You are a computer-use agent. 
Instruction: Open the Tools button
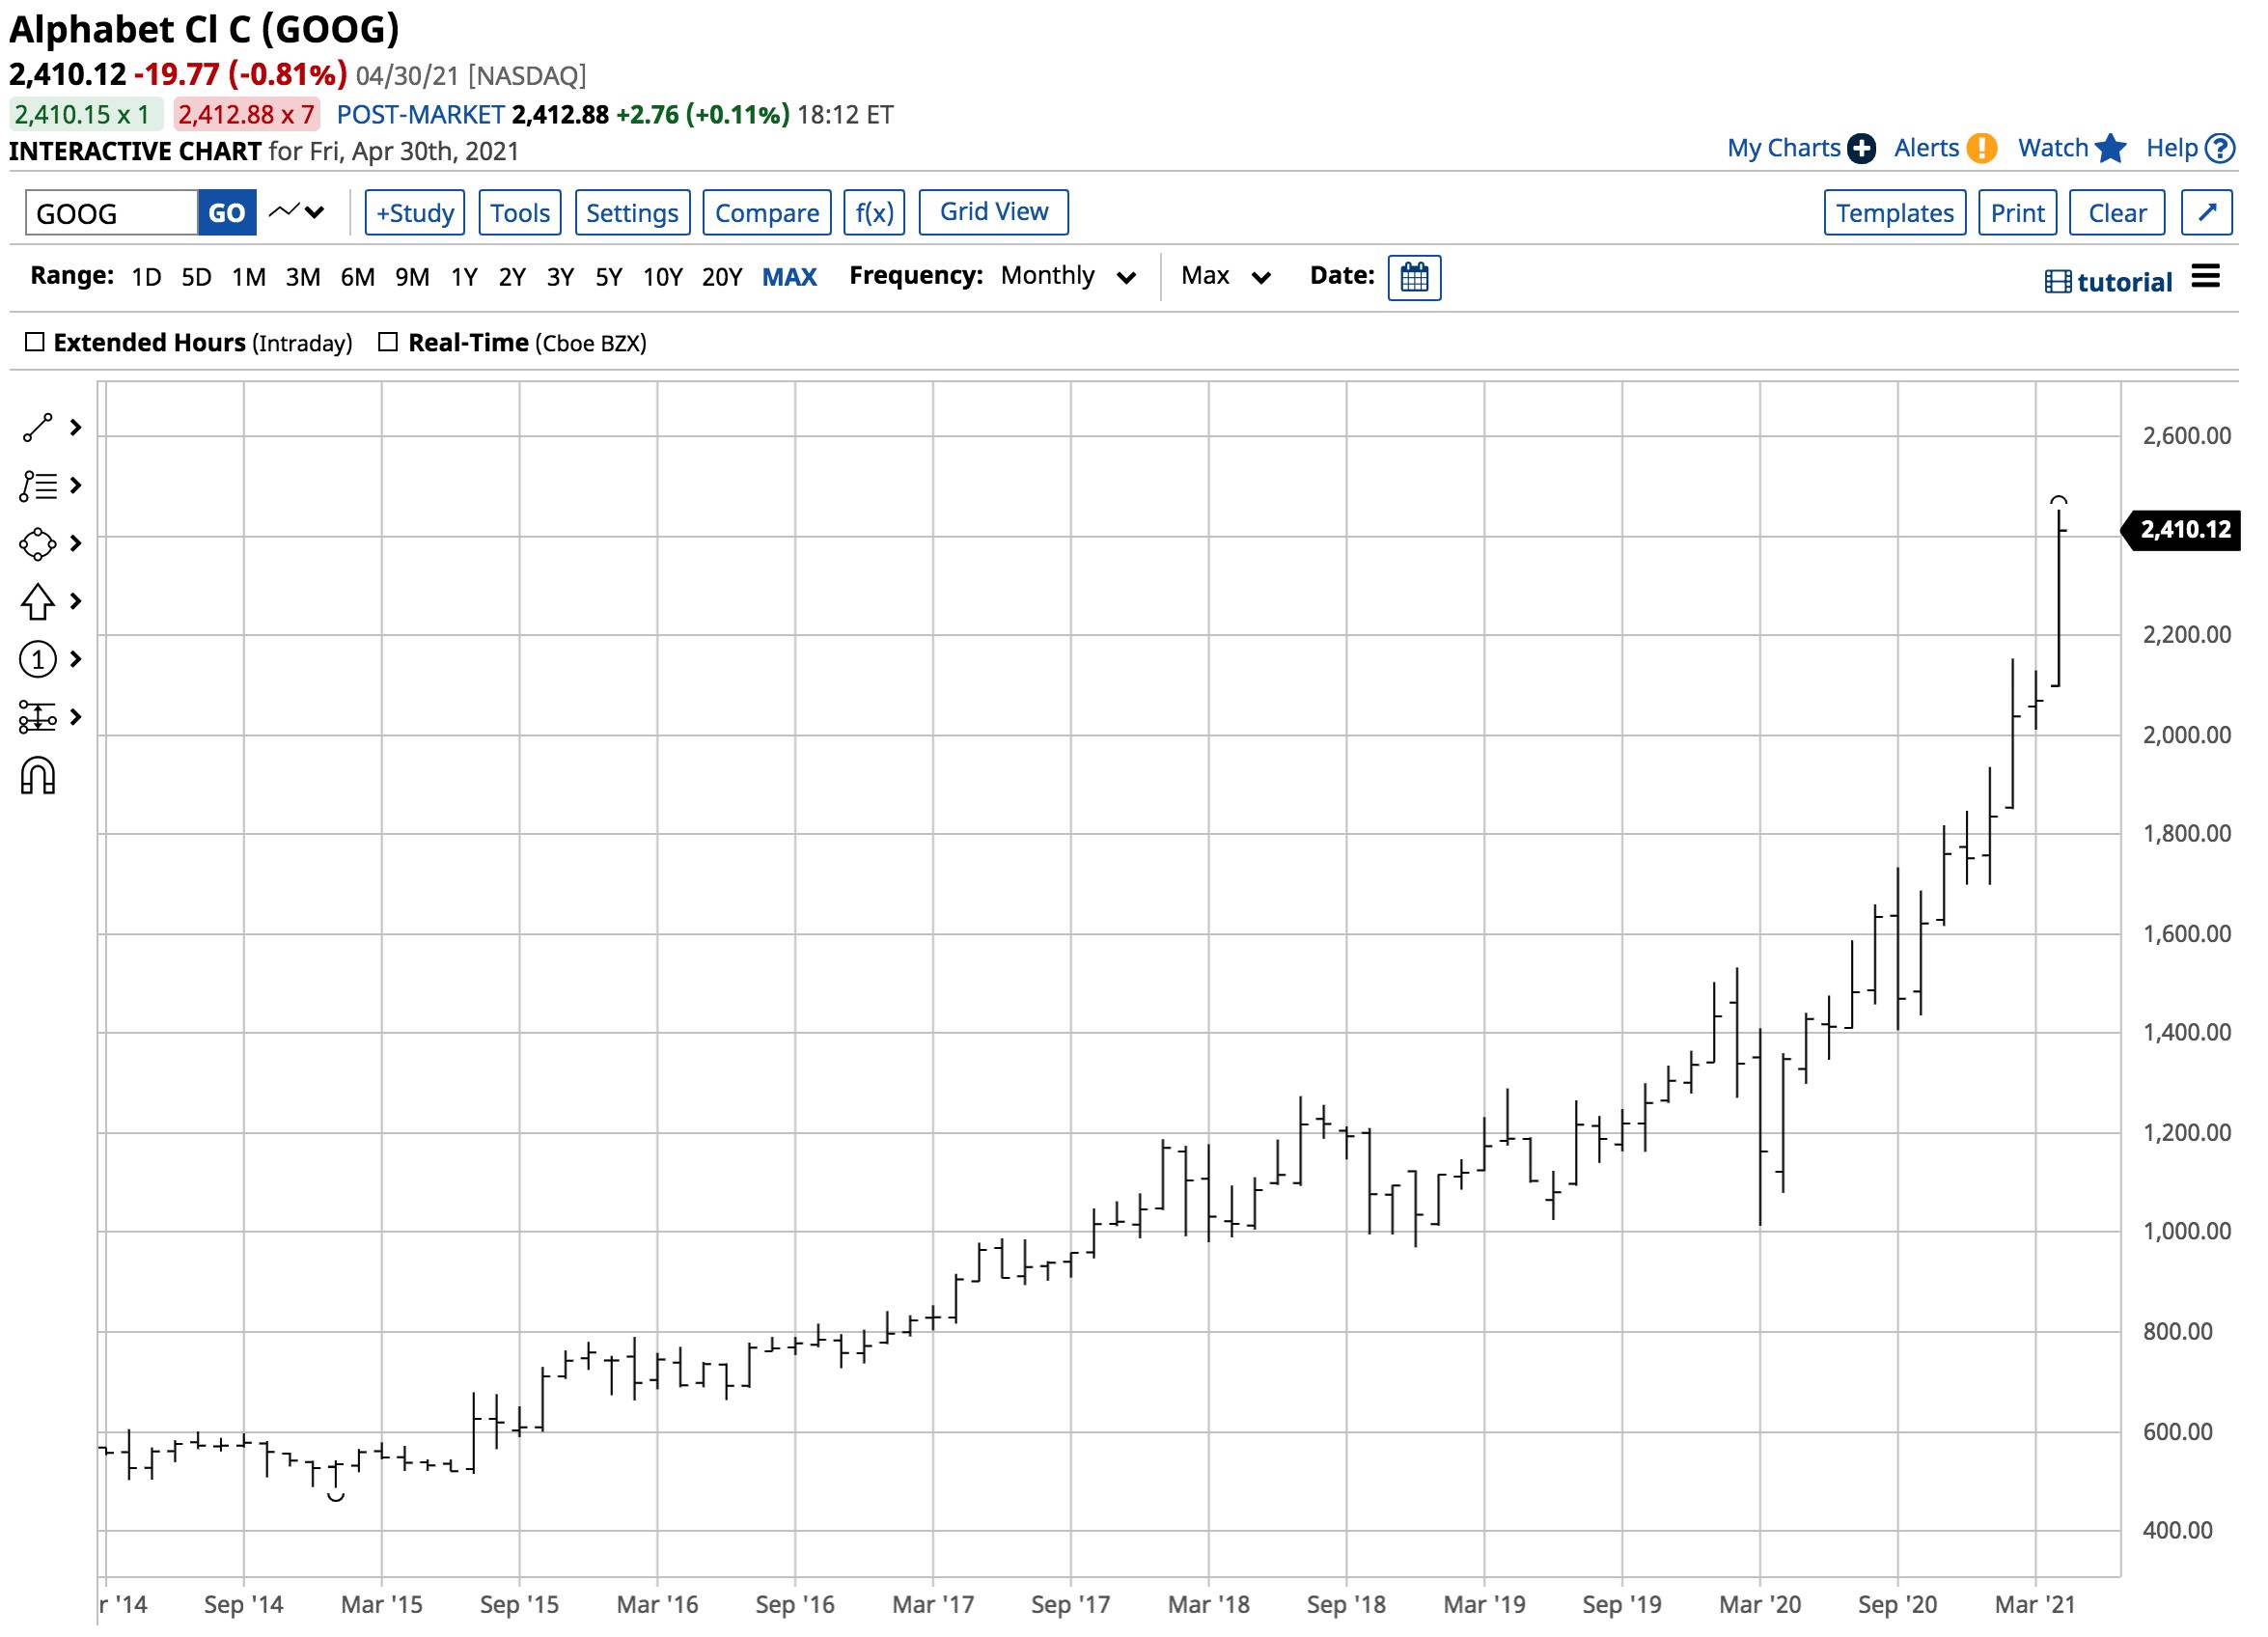coord(521,213)
